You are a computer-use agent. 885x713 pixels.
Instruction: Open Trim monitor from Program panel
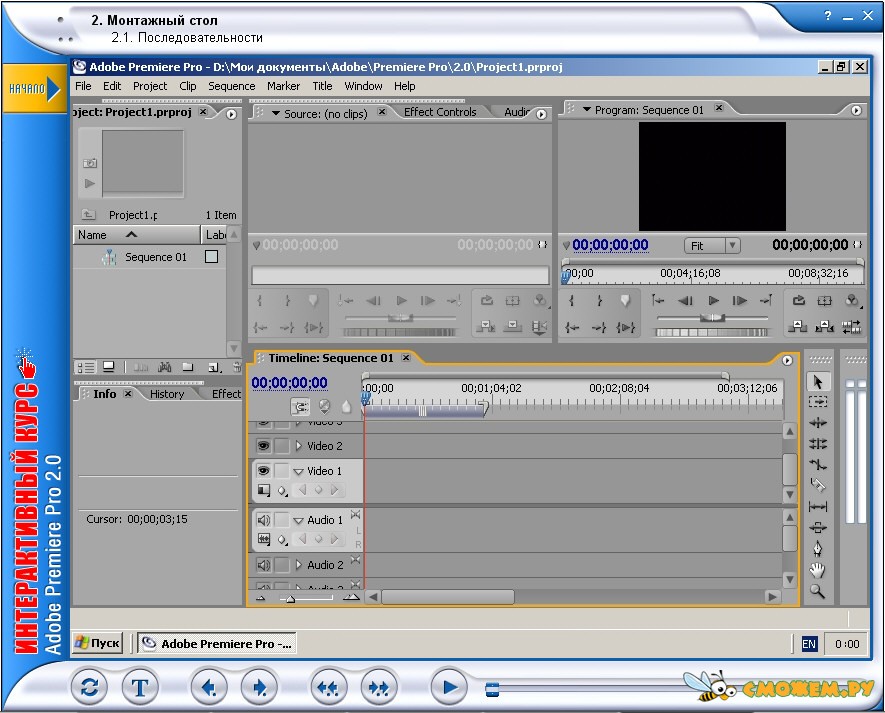[852, 326]
